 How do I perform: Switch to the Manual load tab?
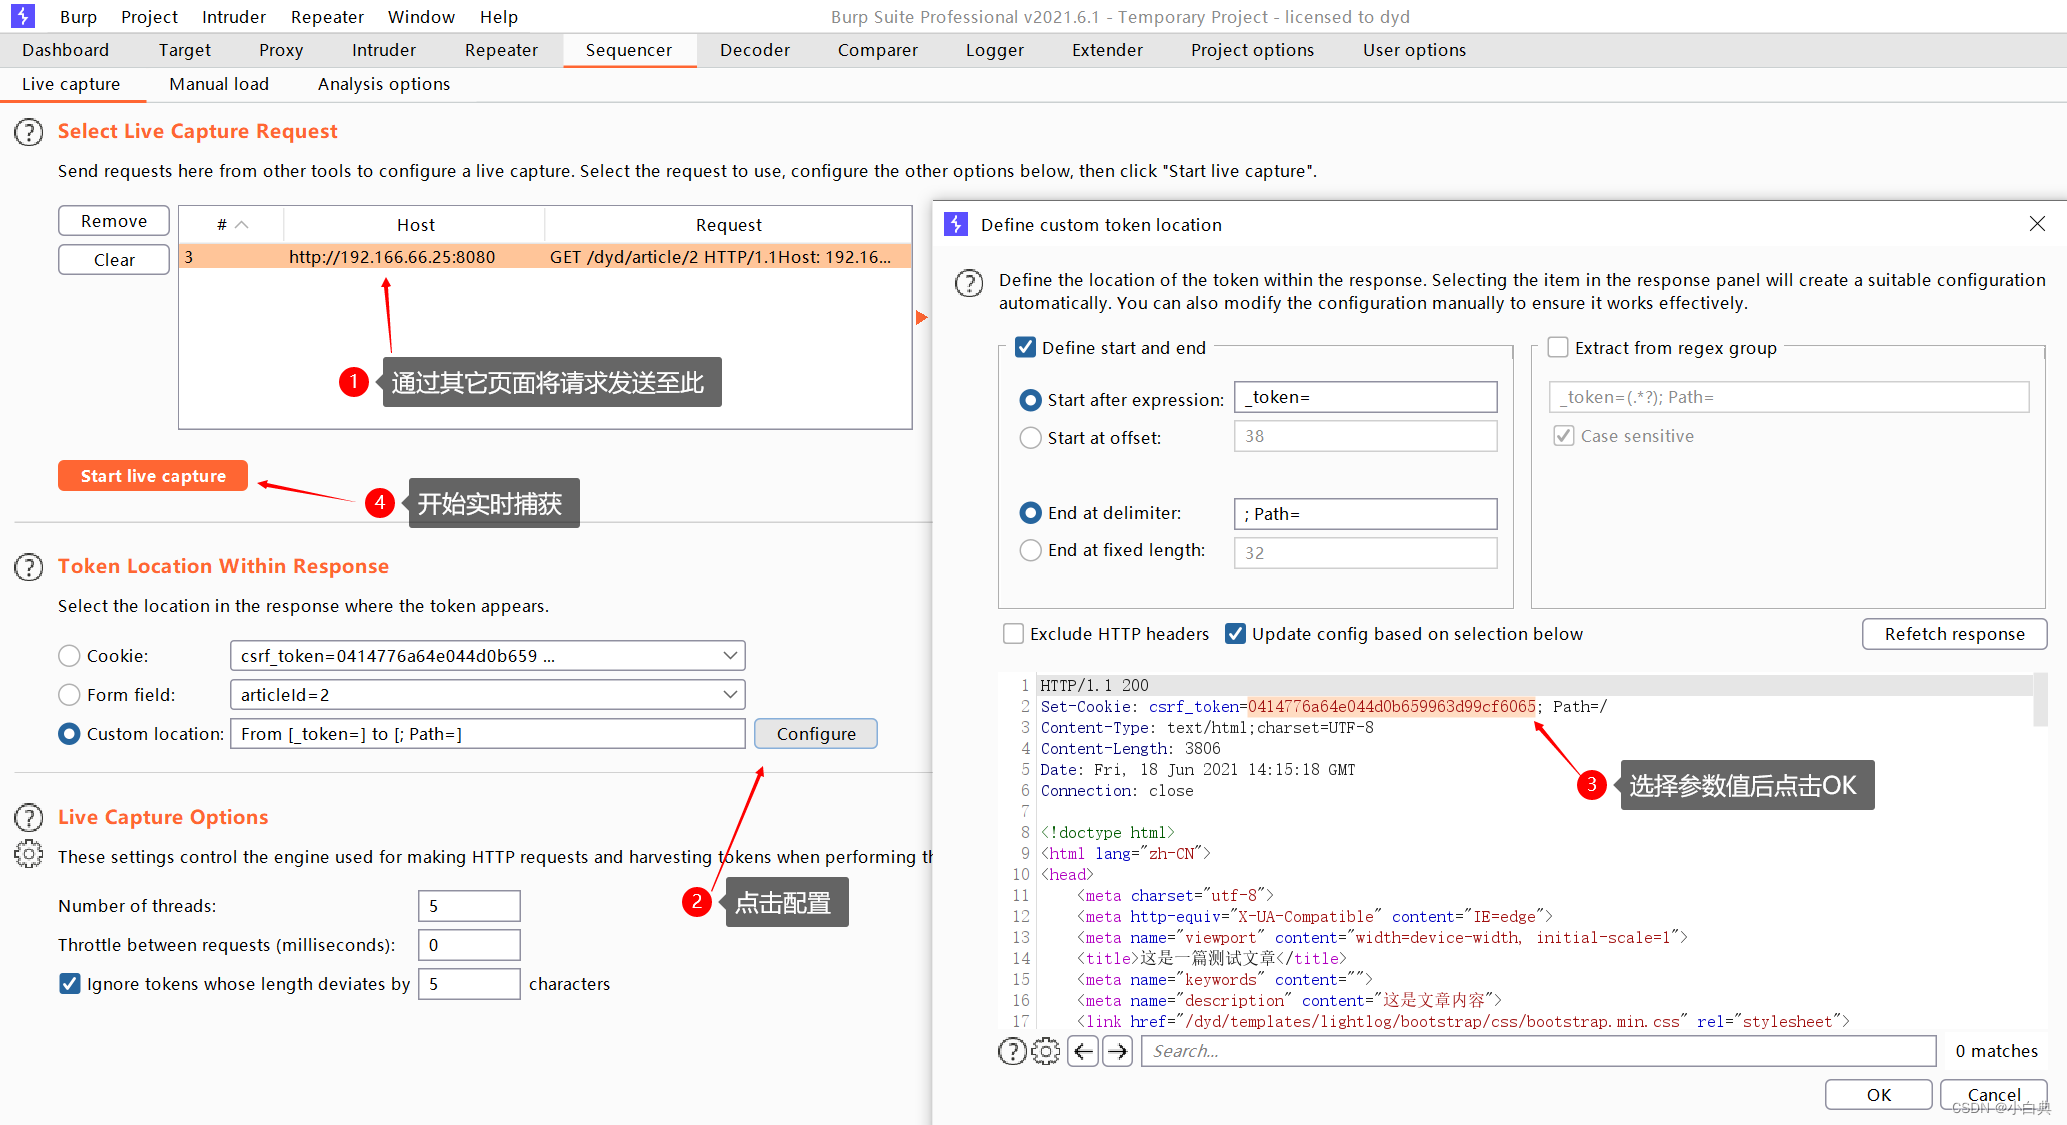[x=219, y=84]
